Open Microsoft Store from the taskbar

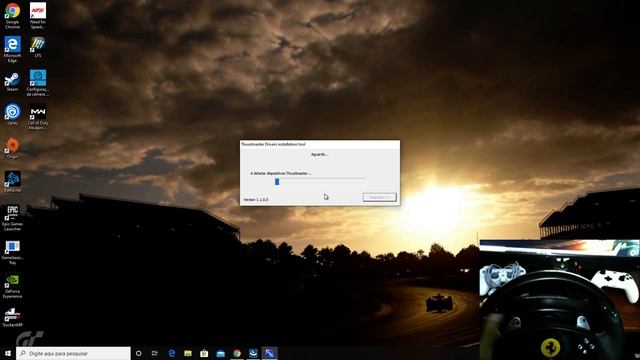point(204,353)
